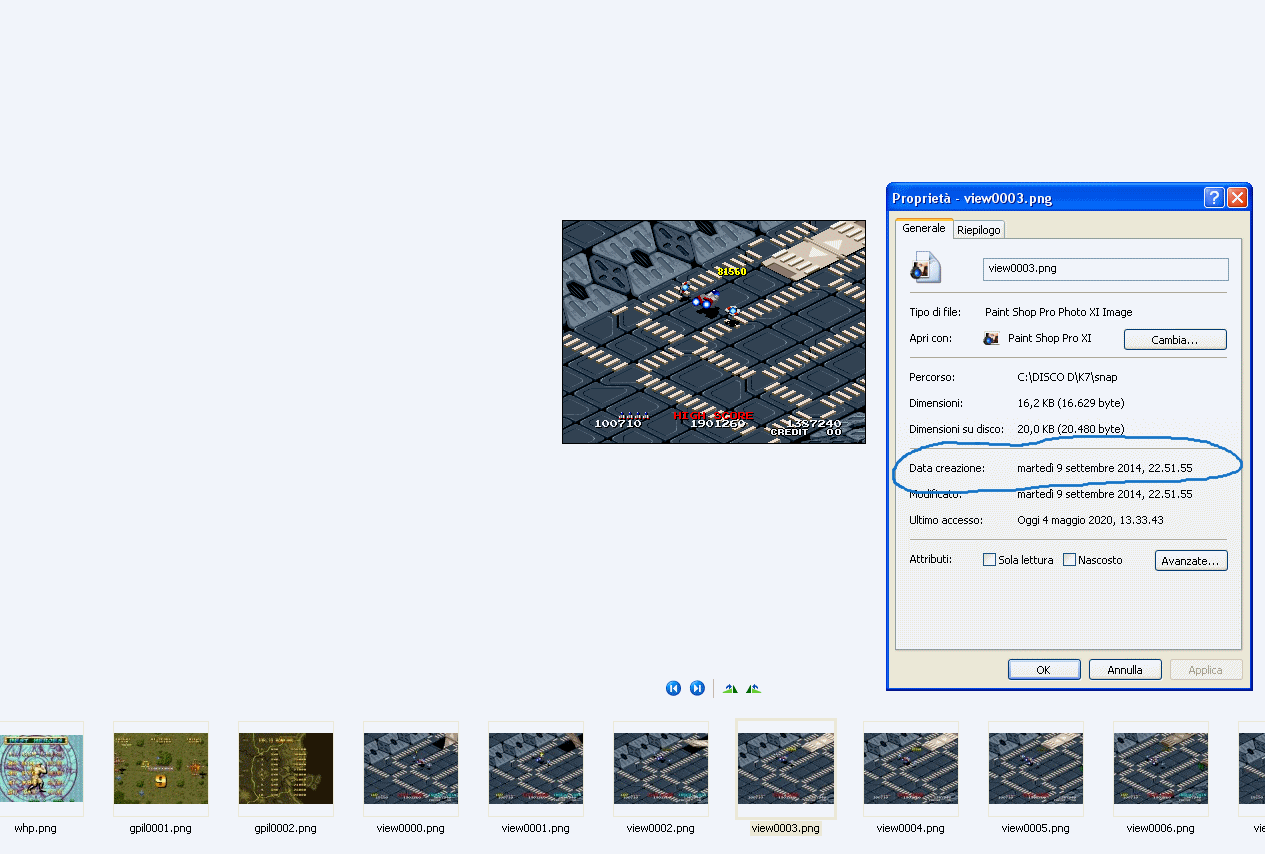Select the gpil0002.png thumbnail

[286, 769]
